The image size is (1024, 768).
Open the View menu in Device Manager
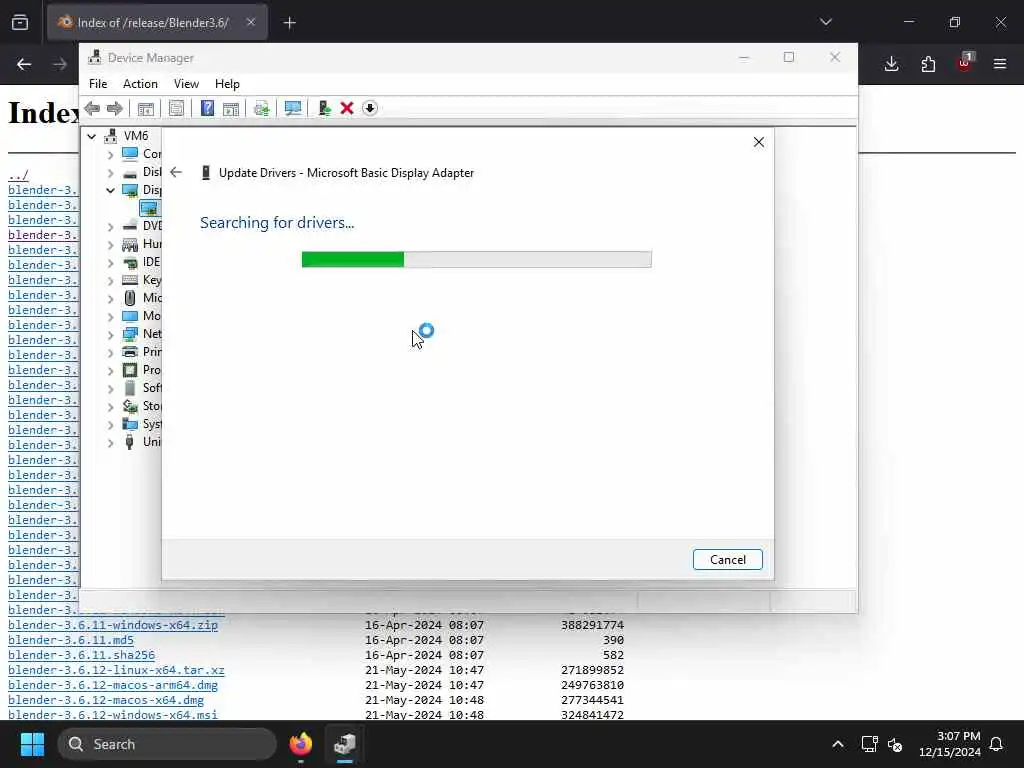pos(186,84)
